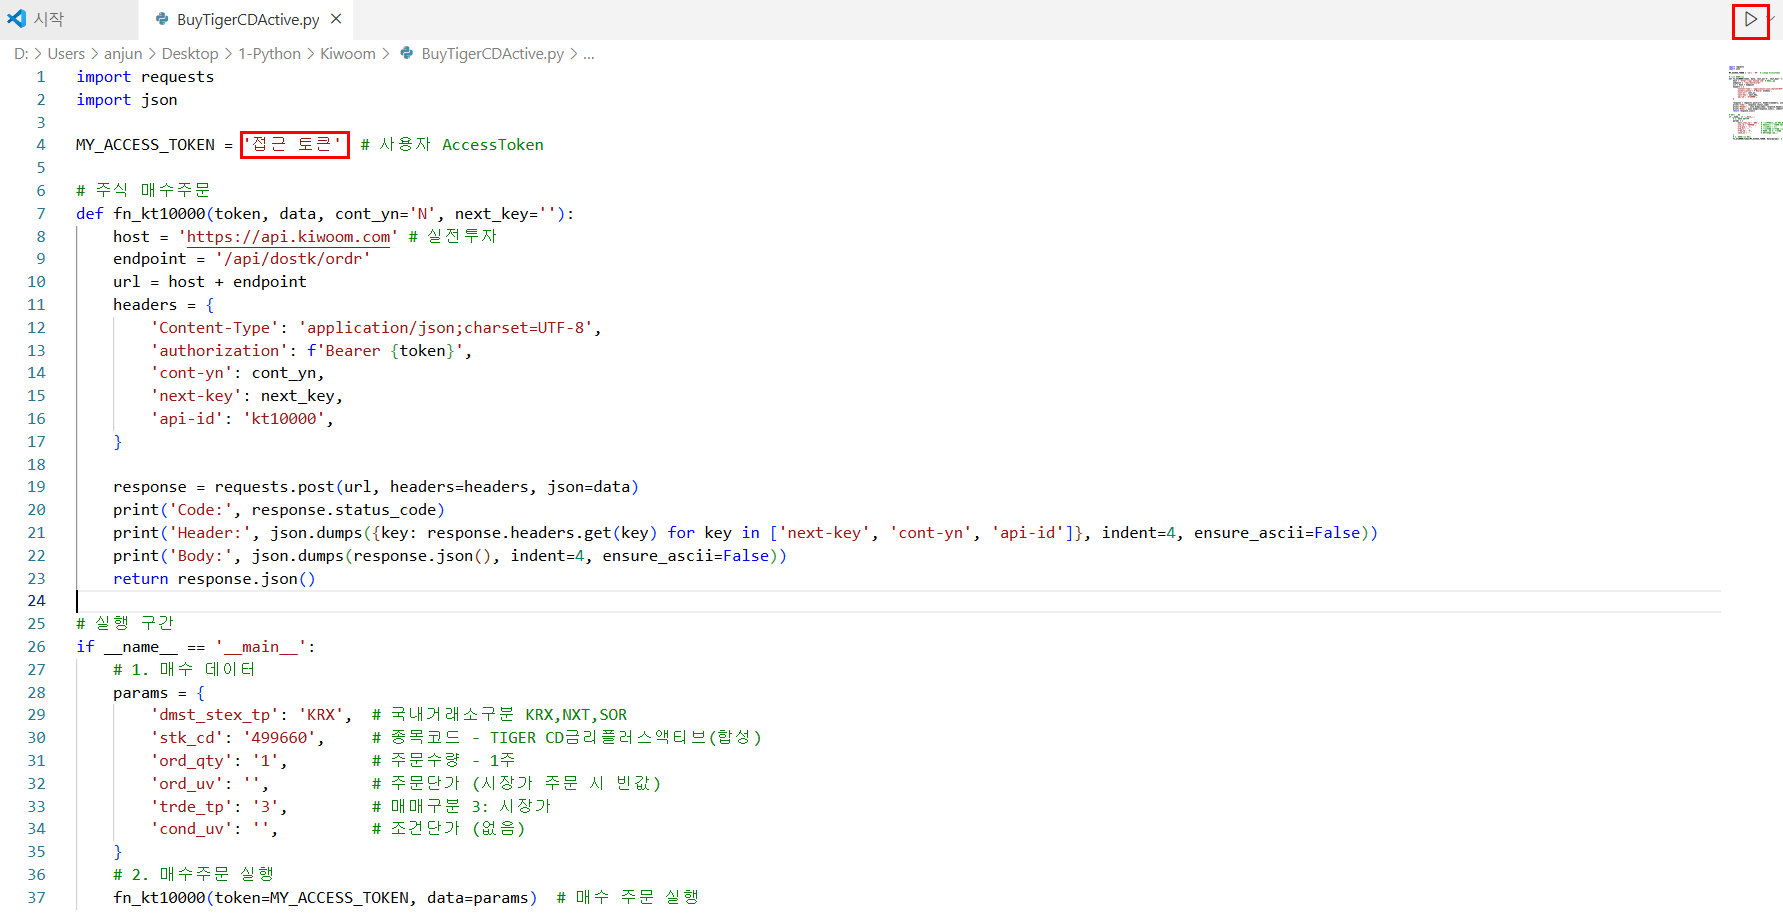Click the '접근 토큰' string value
This screenshot has height=920, width=1783.
point(294,145)
